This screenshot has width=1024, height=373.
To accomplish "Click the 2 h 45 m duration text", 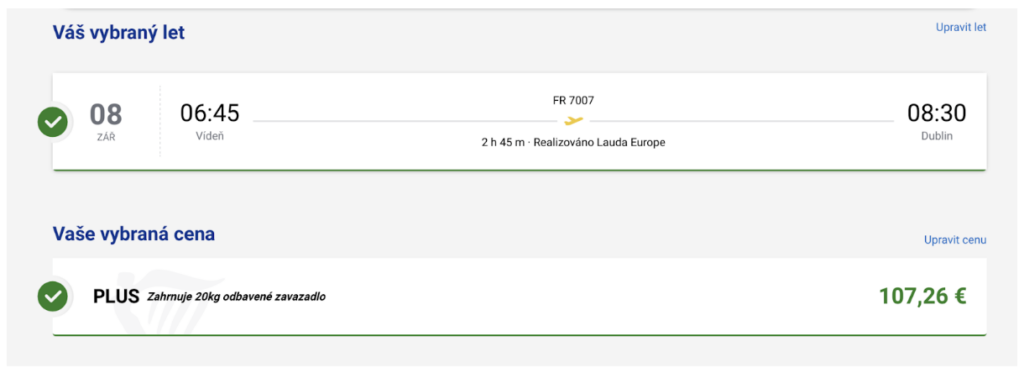I will [502, 142].
